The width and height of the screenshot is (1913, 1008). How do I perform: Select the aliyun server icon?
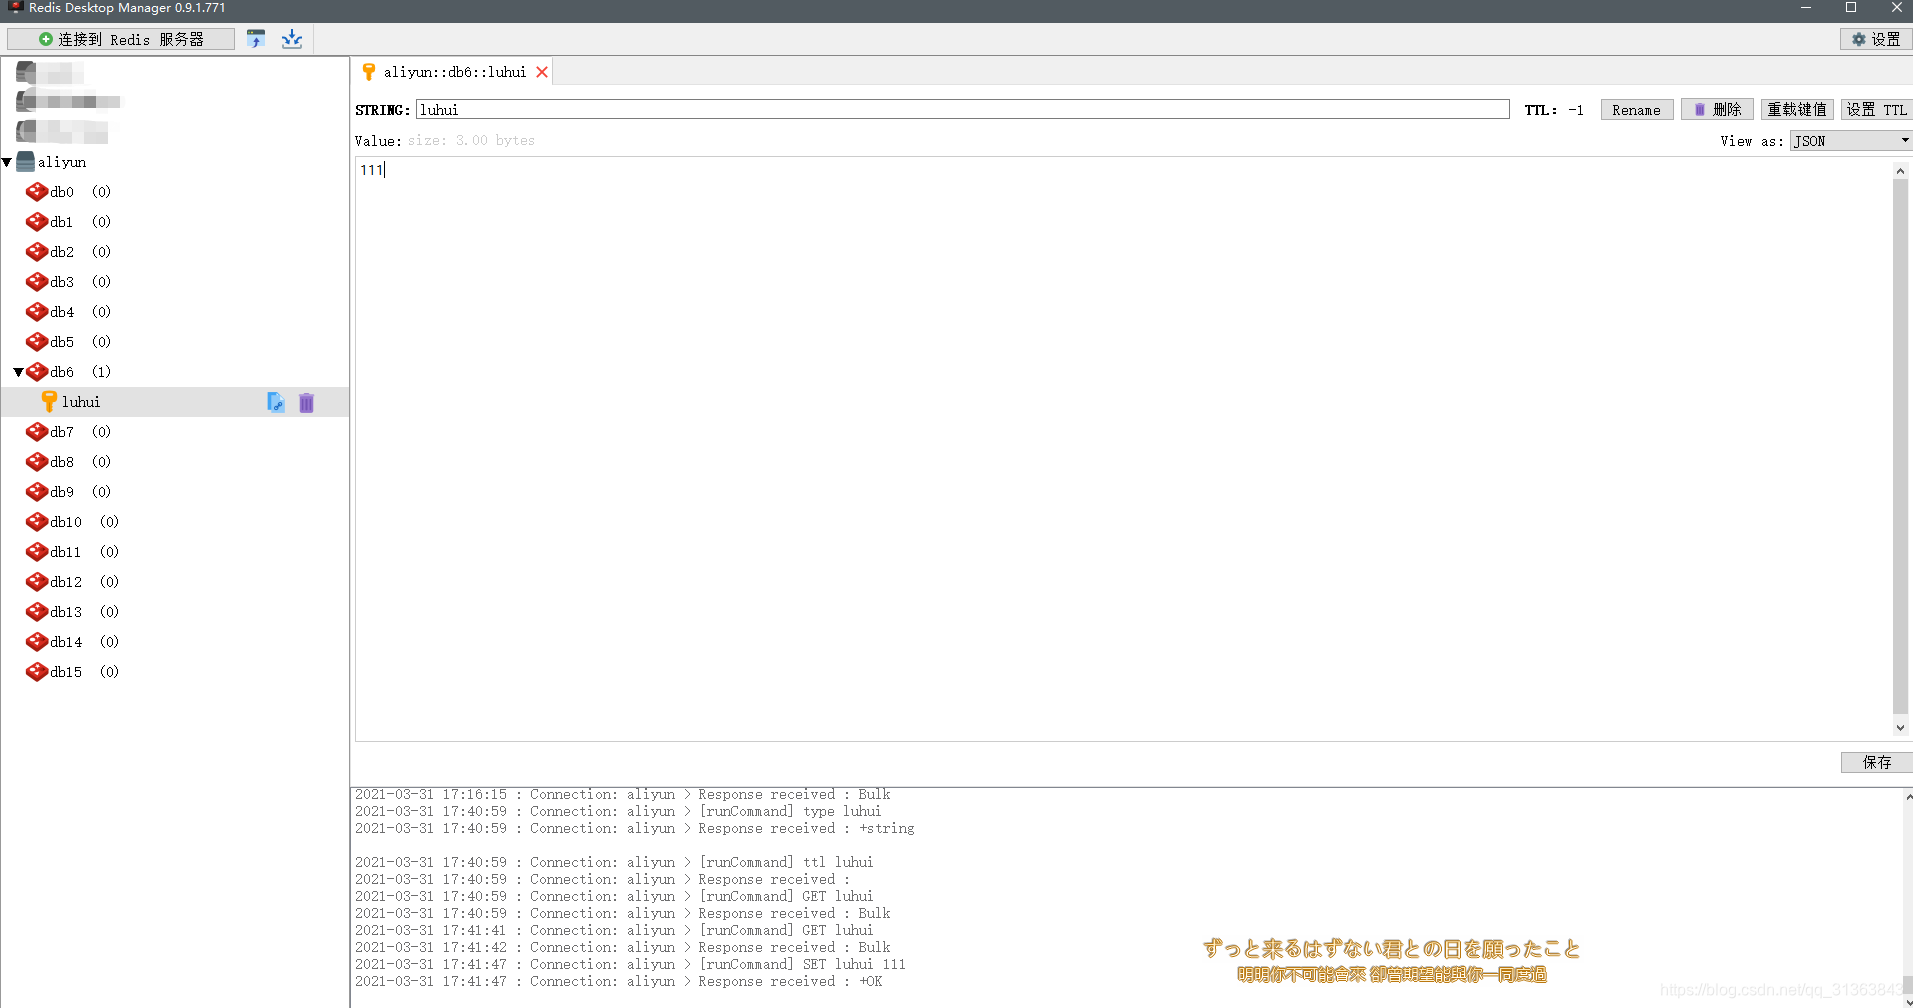point(26,162)
